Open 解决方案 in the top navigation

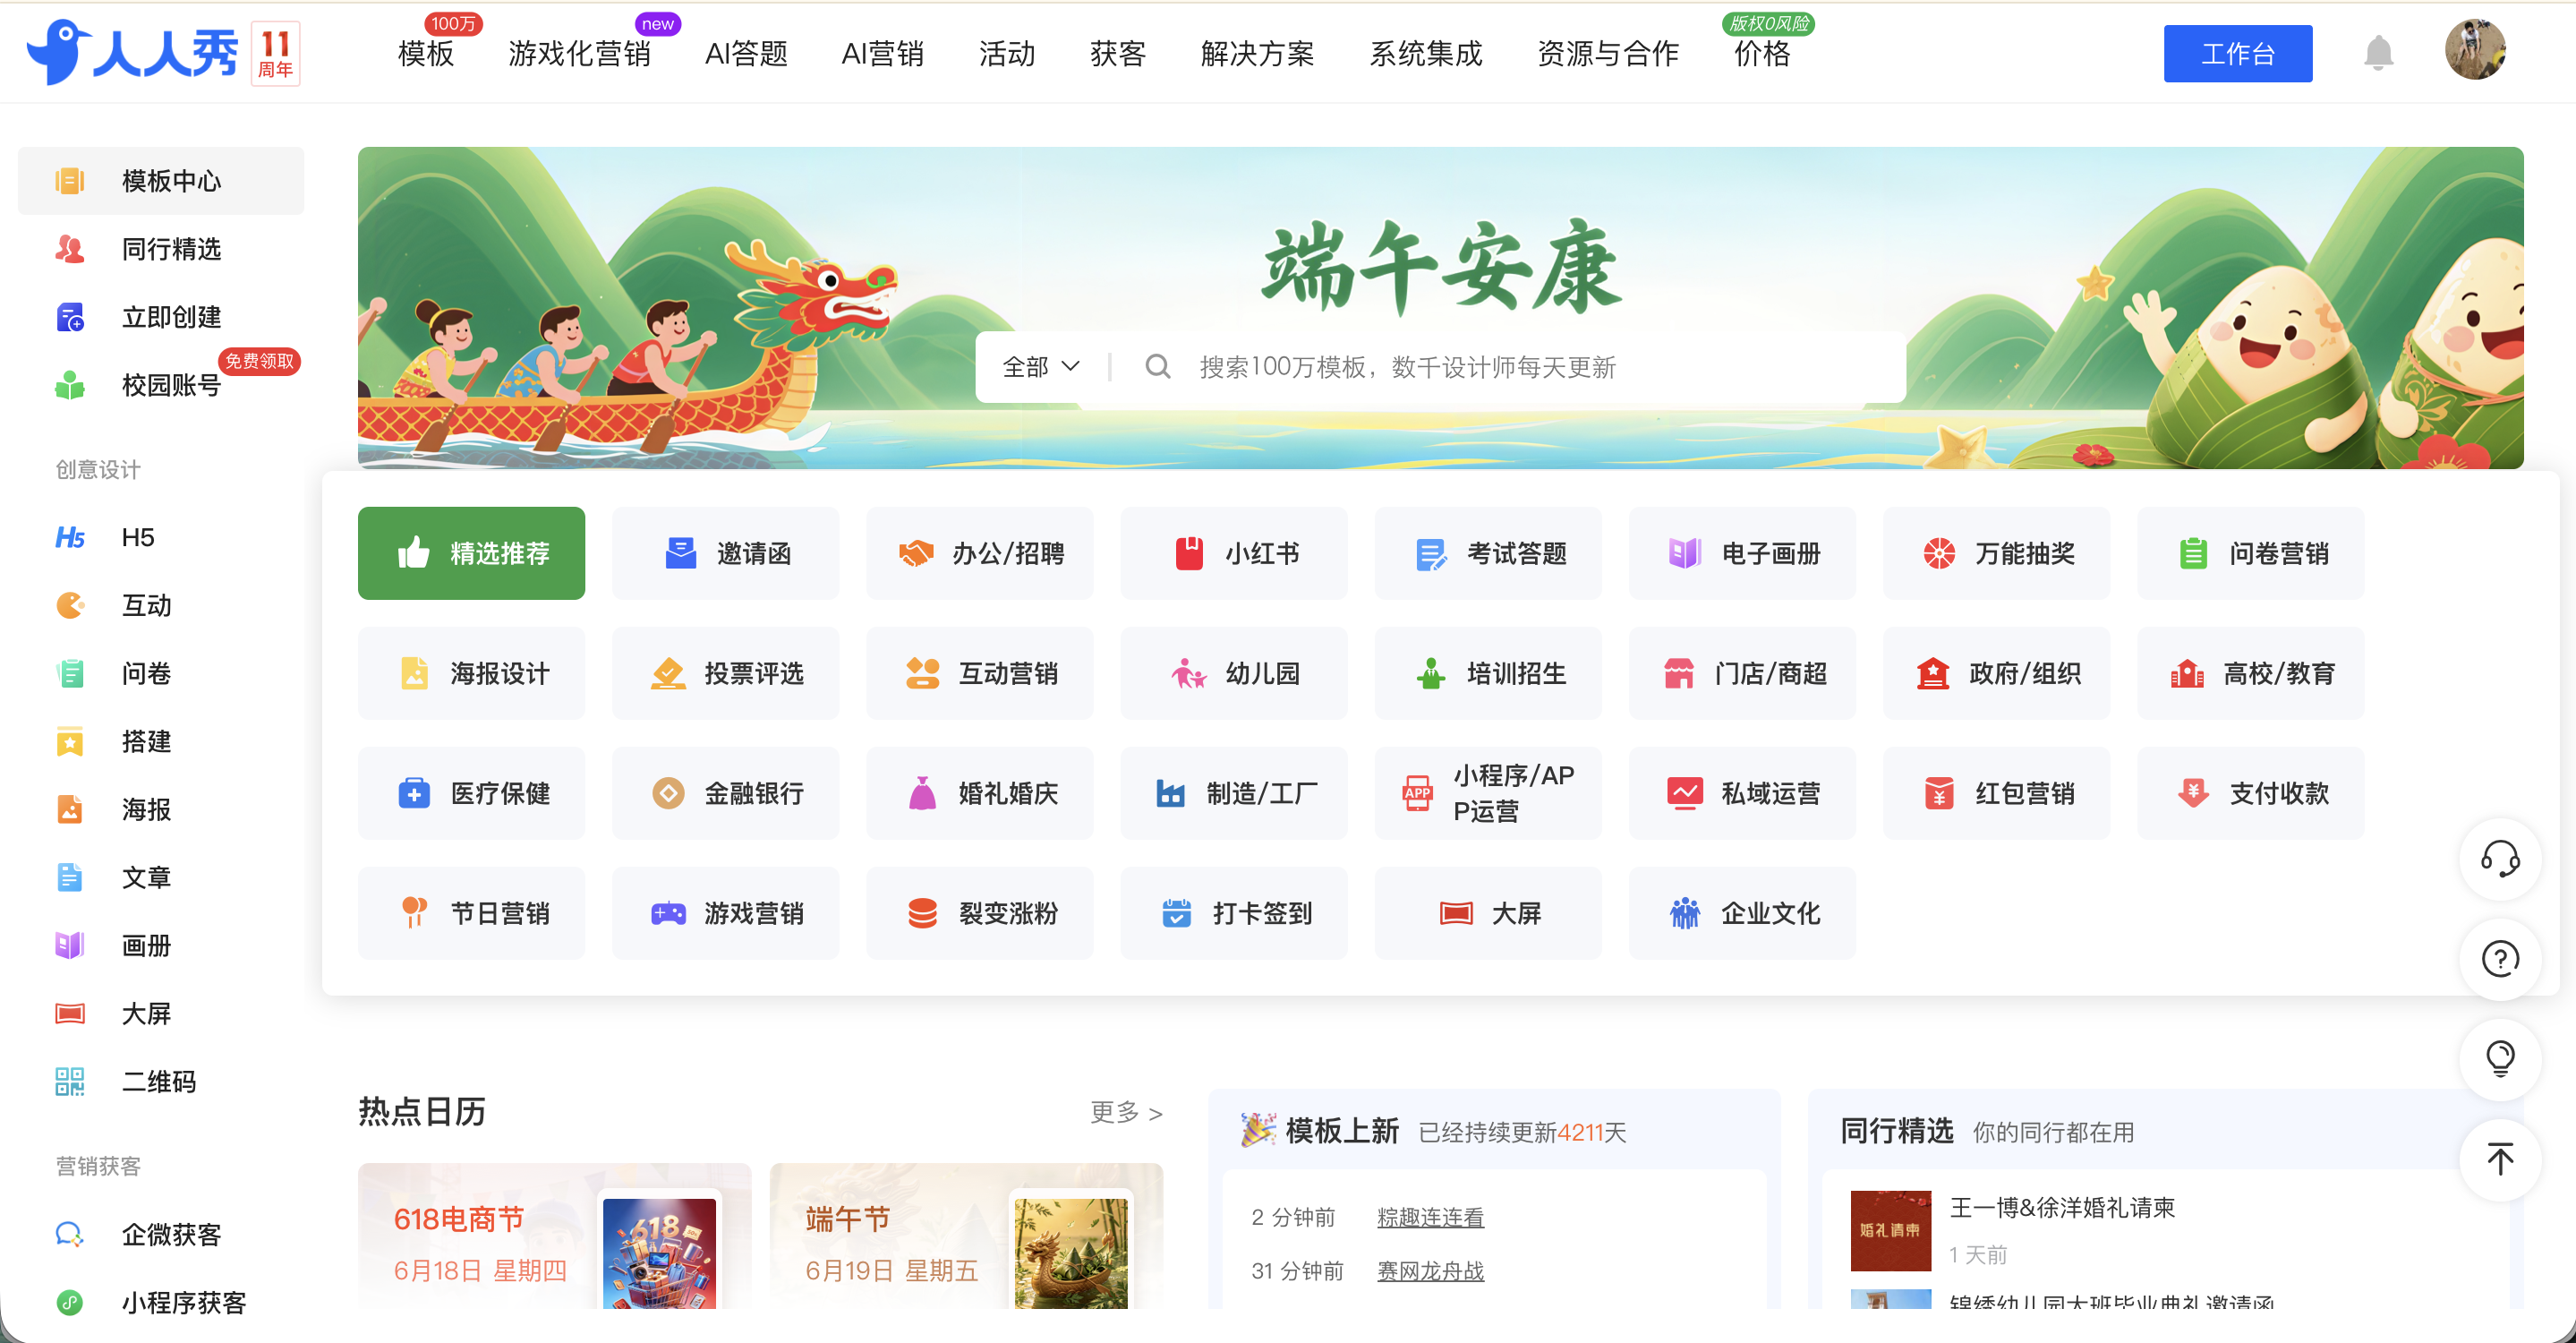coord(1257,53)
